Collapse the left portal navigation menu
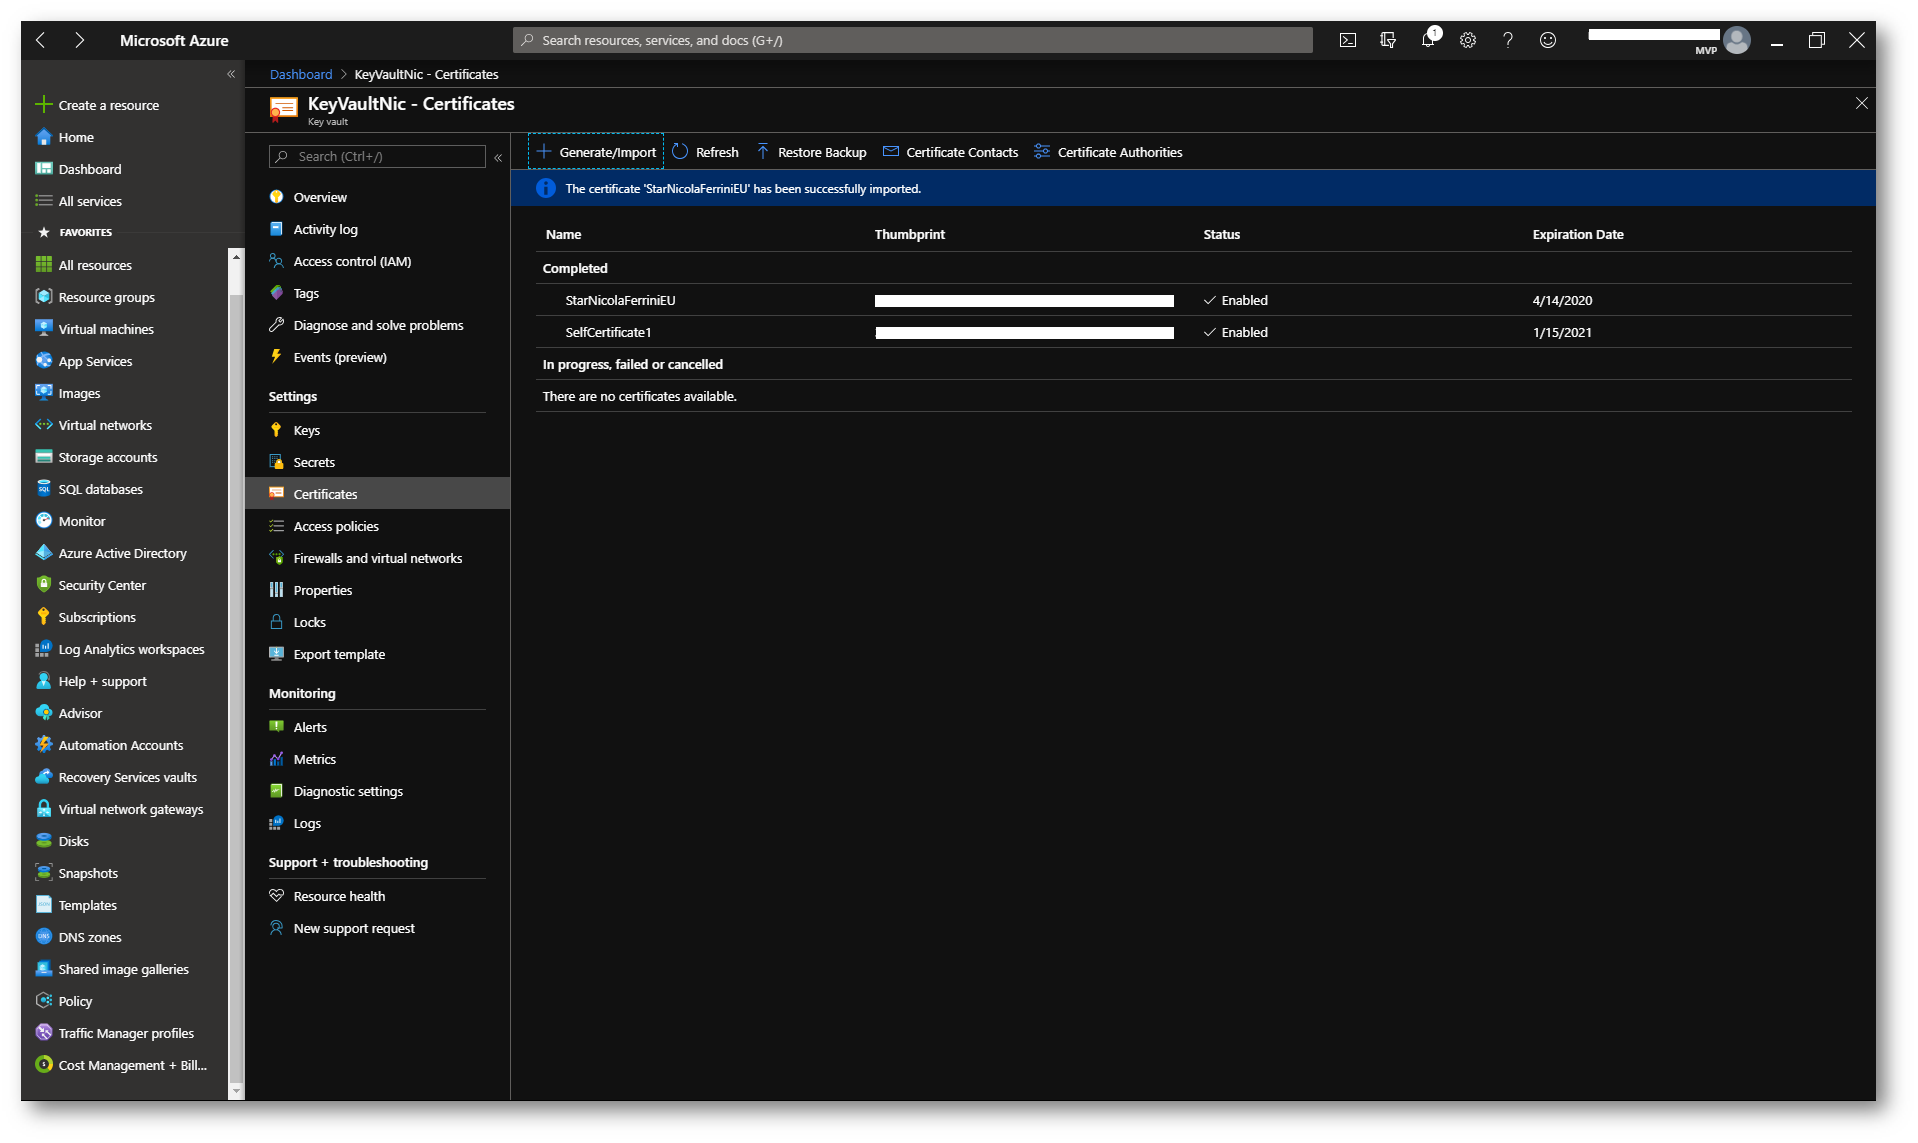This screenshot has width=1918, height=1143. coord(231,74)
